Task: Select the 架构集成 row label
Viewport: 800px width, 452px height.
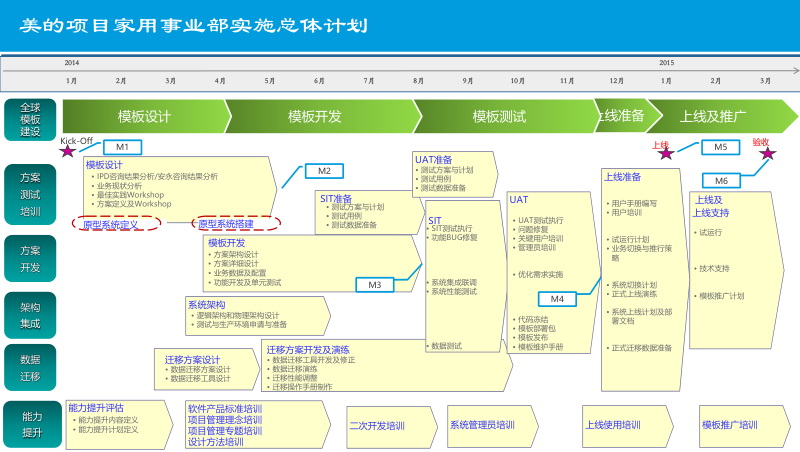Action: pyautogui.click(x=30, y=315)
